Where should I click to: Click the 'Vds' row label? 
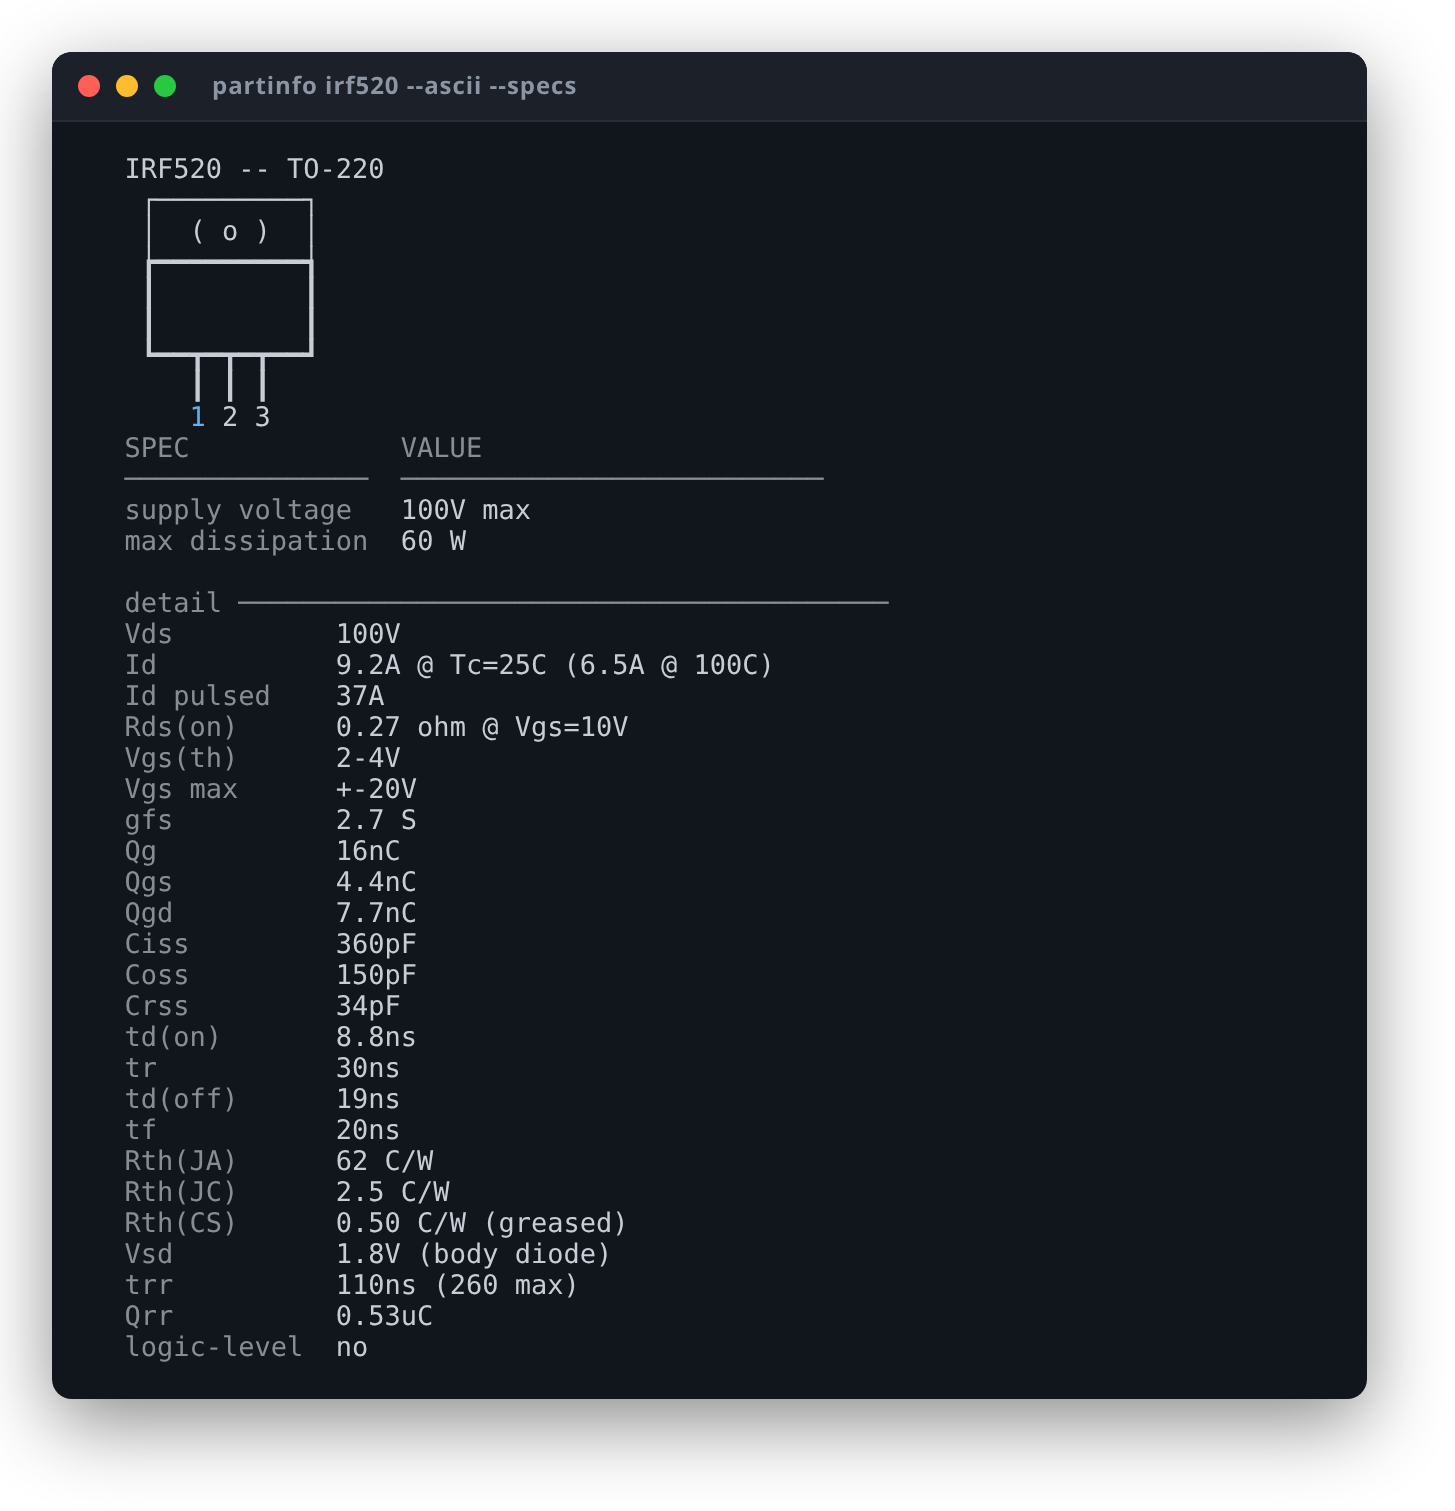coord(149,634)
